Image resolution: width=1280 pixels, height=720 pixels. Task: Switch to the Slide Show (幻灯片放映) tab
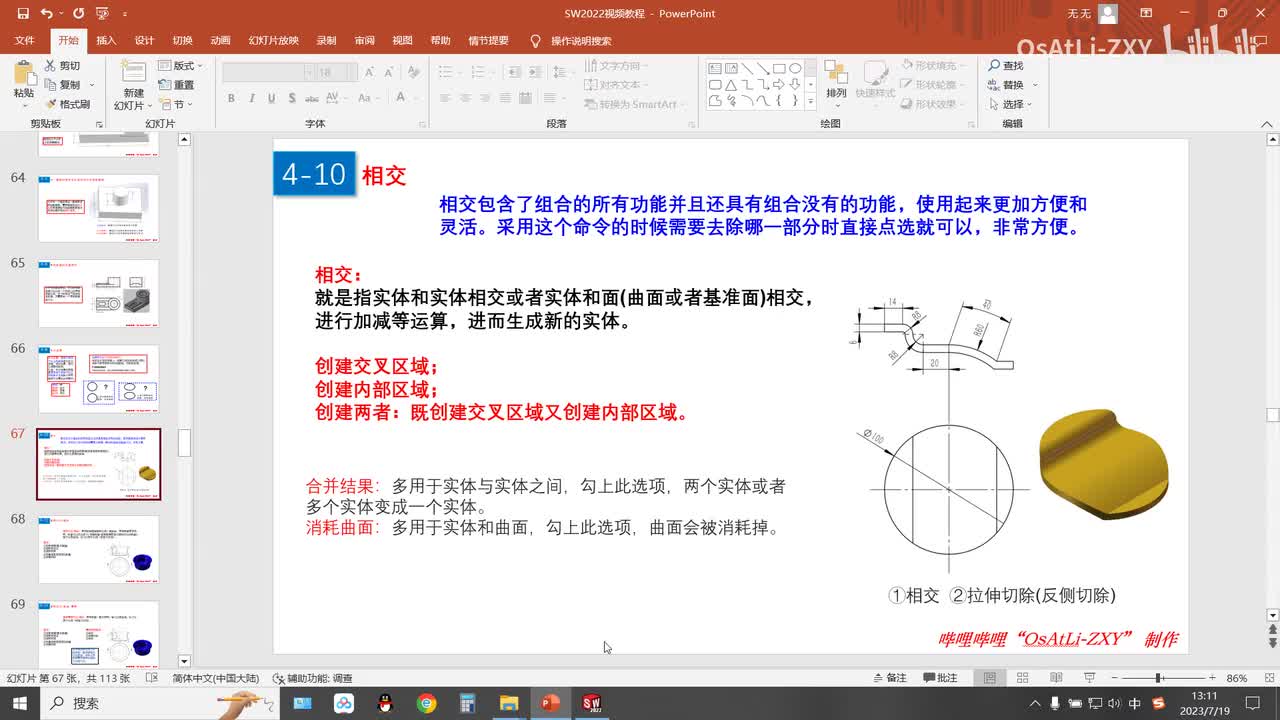point(273,41)
